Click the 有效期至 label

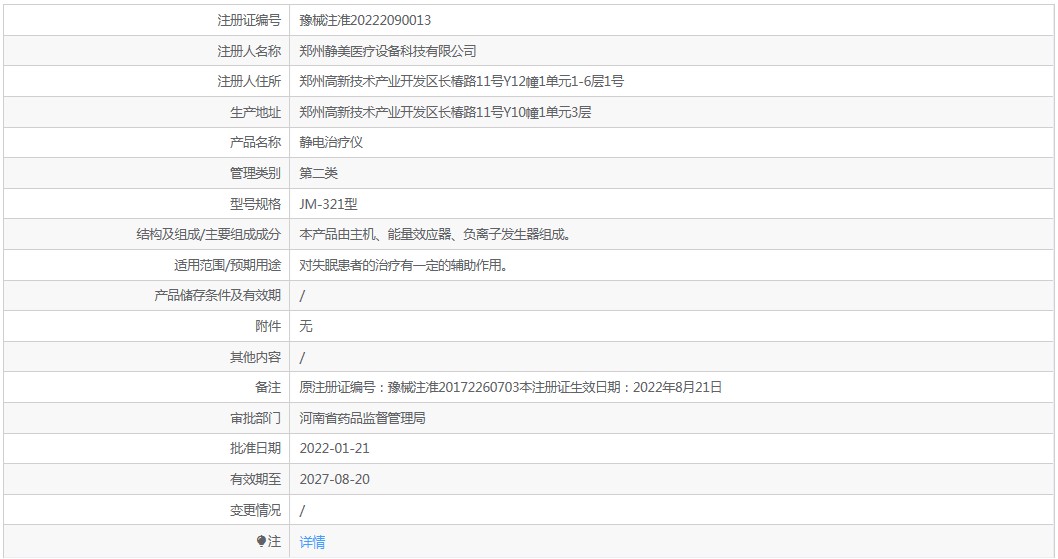(x=255, y=479)
